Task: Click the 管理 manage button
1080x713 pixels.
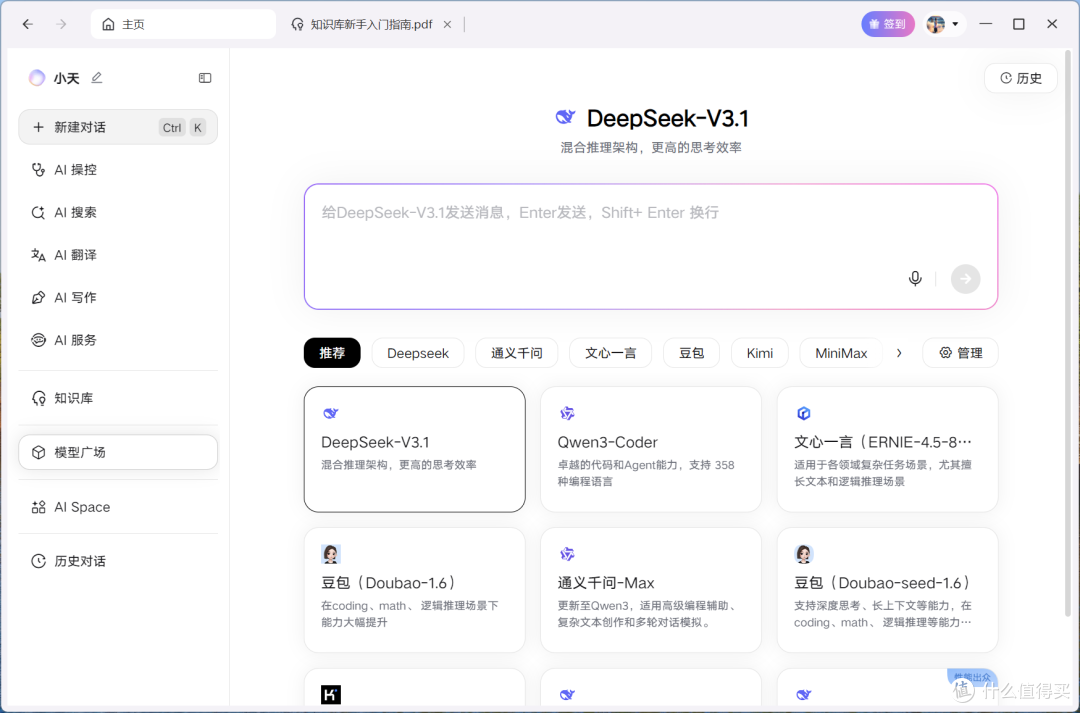Action: (x=960, y=353)
